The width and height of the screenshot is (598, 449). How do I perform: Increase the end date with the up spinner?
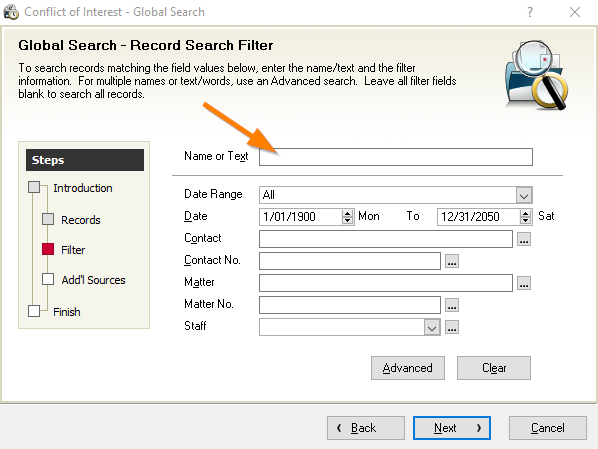click(x=526, y=213)
